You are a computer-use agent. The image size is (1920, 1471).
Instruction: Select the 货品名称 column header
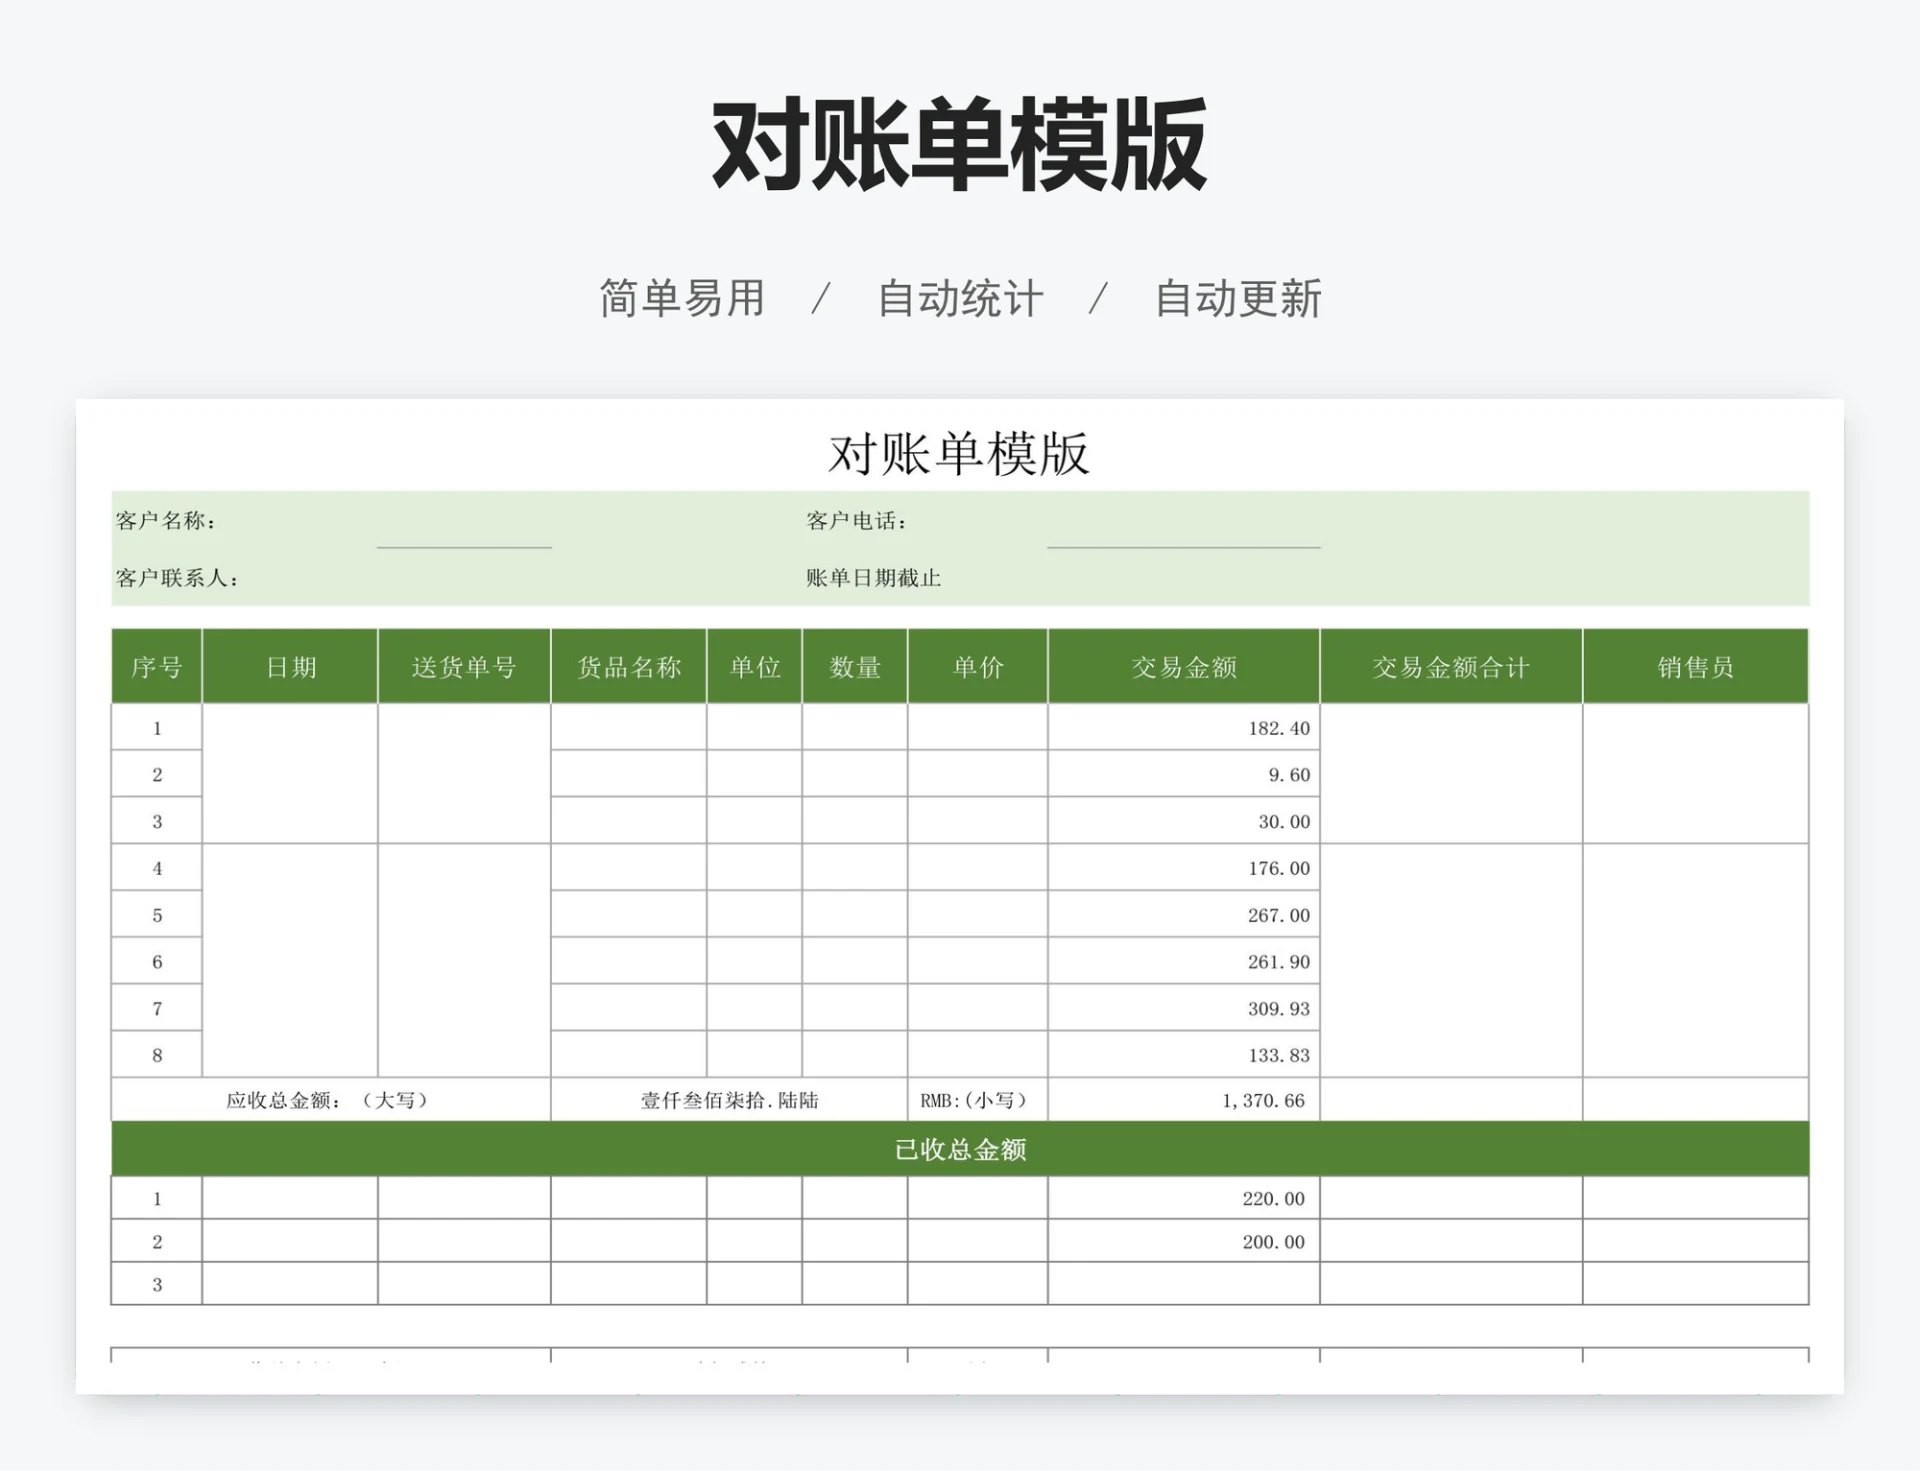(629, 666)
